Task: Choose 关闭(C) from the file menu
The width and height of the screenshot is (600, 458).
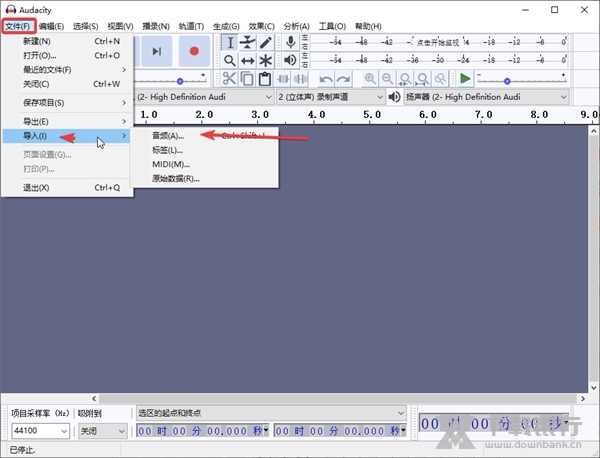Action: click(67, 84)
